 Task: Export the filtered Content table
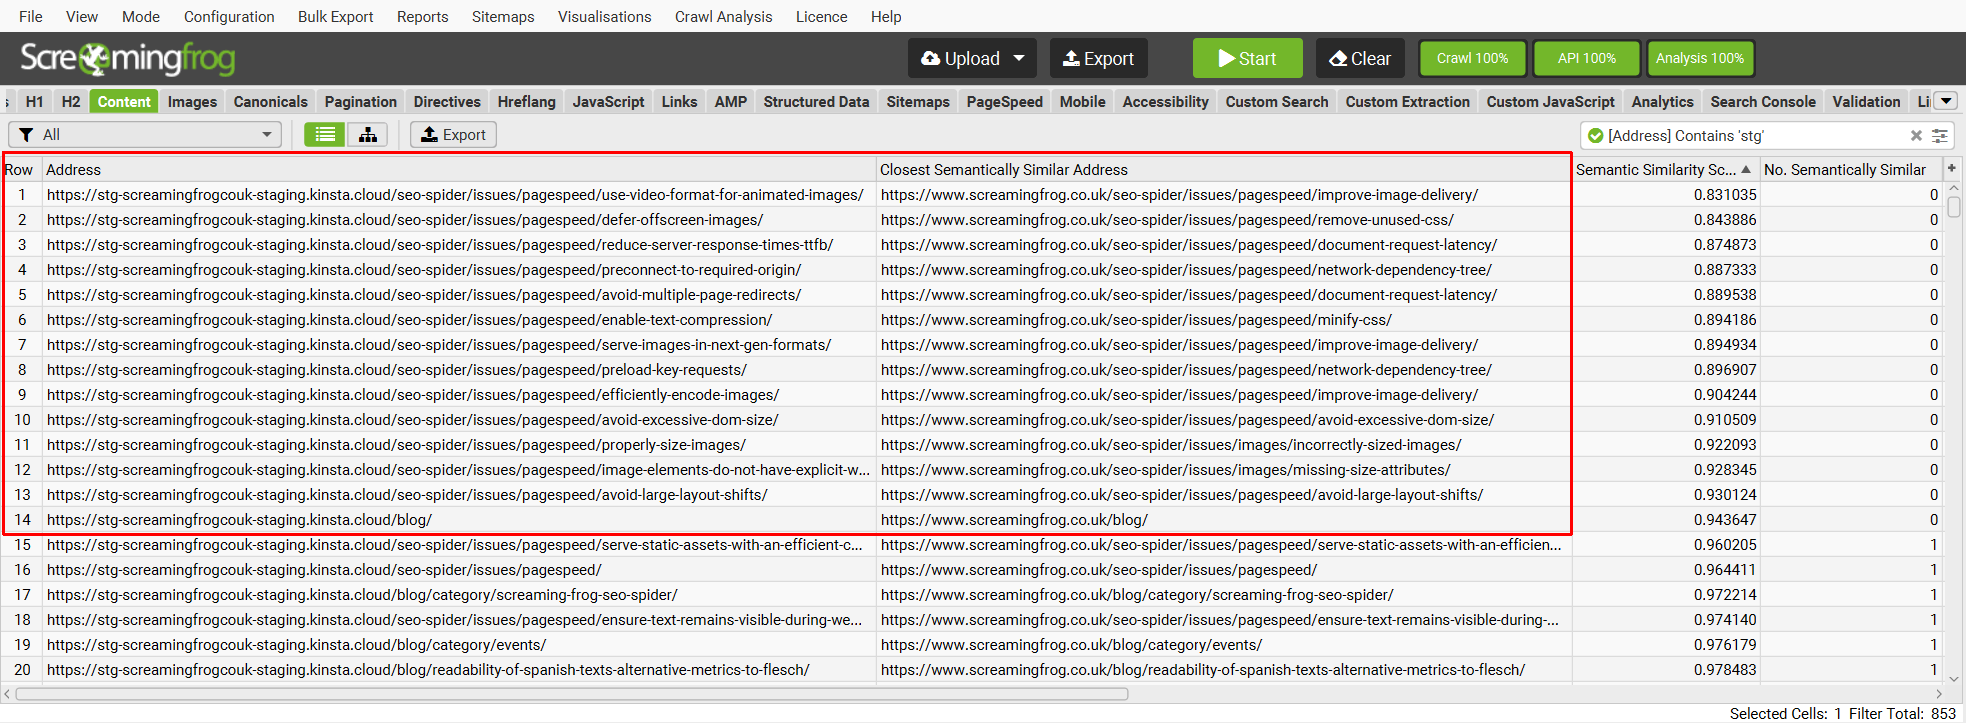click(x=453, y=135)
